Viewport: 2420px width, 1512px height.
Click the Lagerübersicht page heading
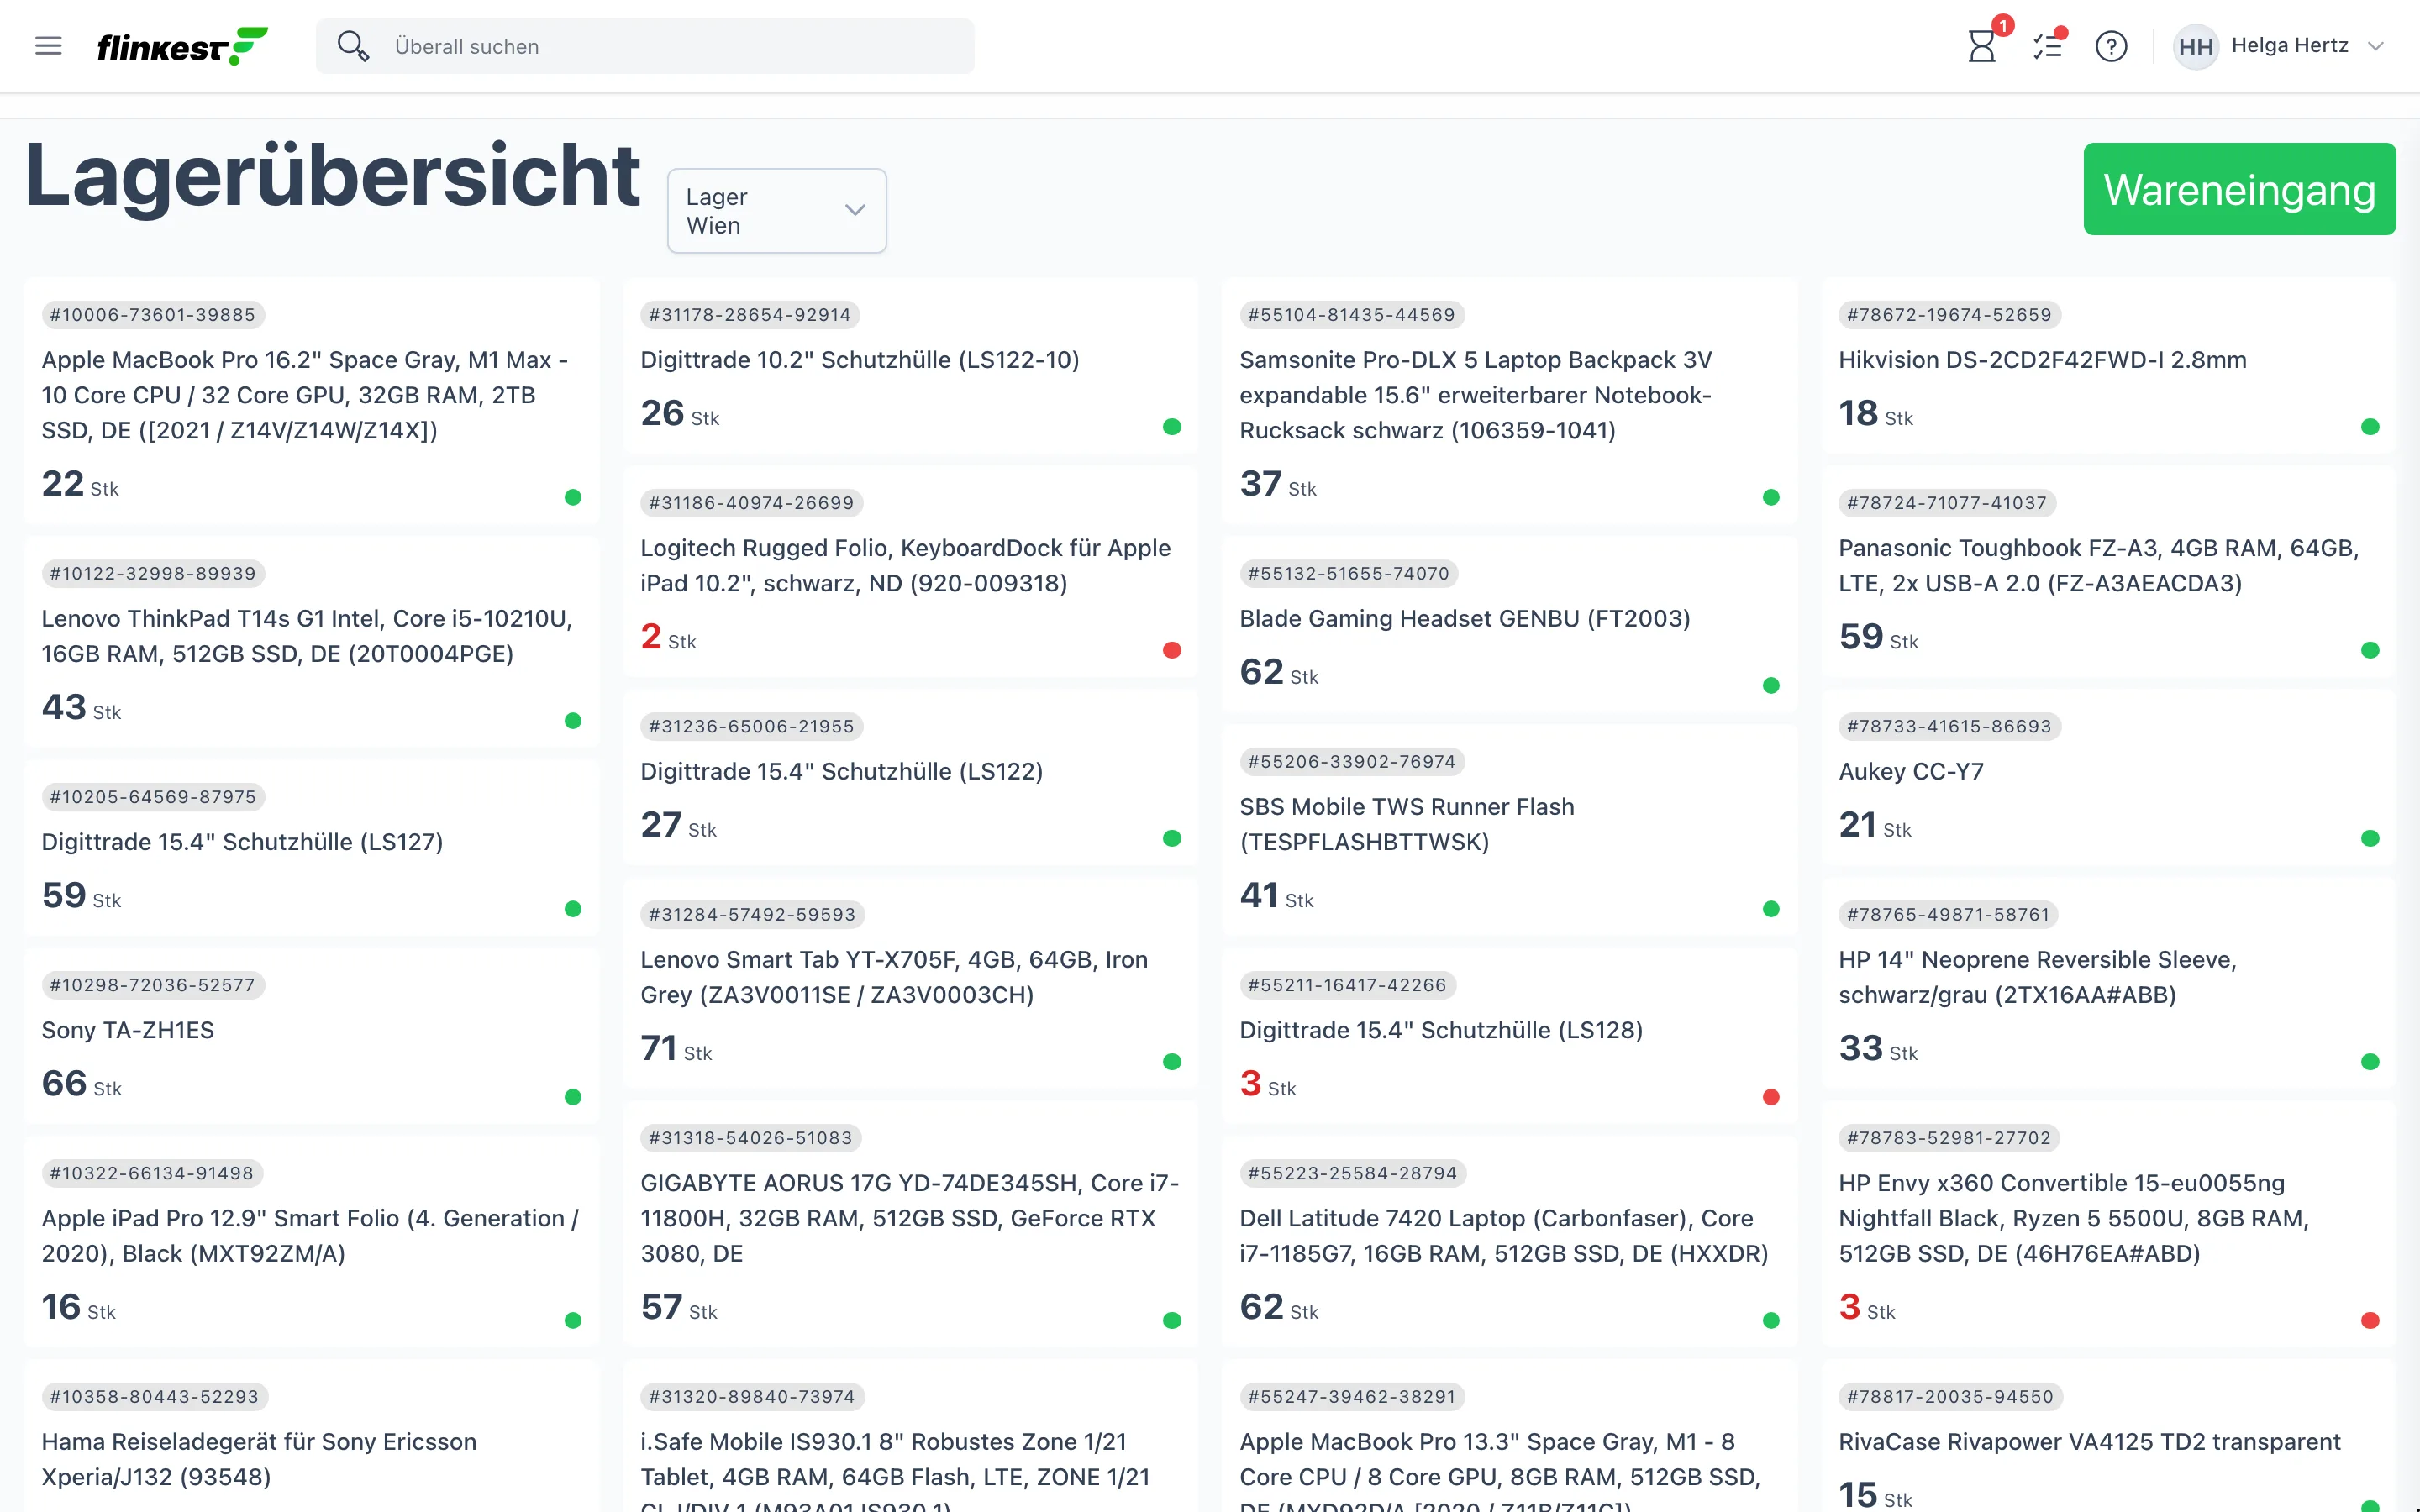pos(332,176)
